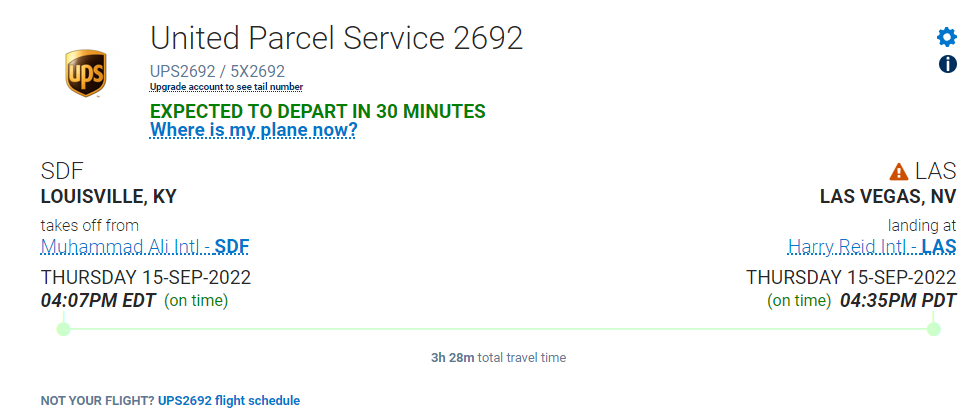The image size is (972, 408).
Task: Open the settings gear icon
Action: click(x=946, y=37)
